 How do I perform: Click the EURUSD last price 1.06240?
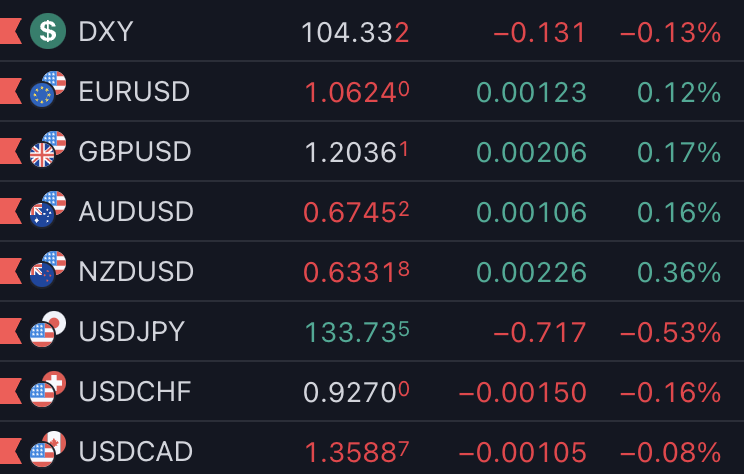(x=357, y=92)
